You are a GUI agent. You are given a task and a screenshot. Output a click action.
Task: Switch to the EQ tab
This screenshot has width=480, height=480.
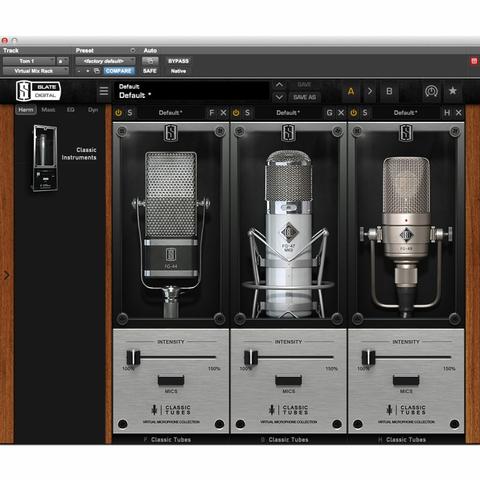point(71,110)
